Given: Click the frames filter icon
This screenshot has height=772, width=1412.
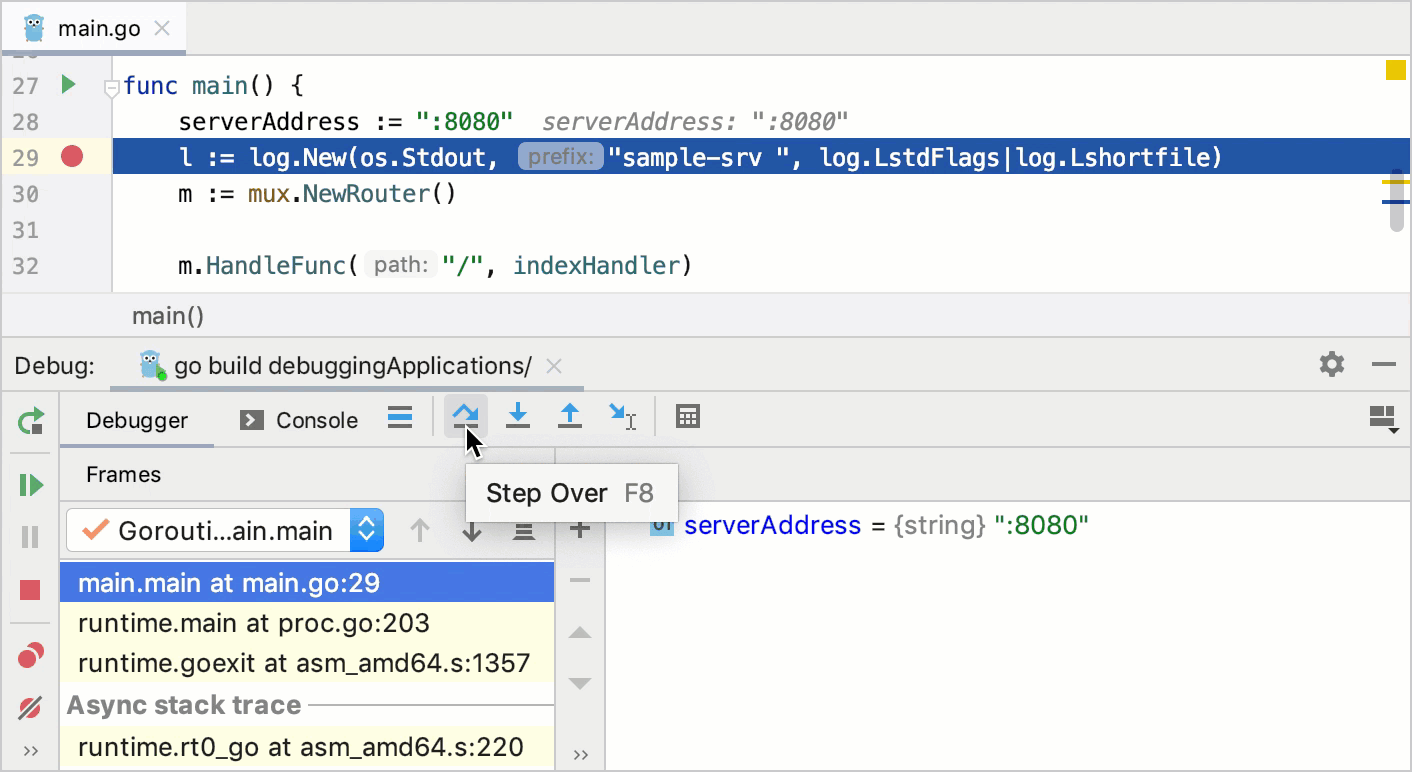Looking at the screenshot, I should 524,531.
